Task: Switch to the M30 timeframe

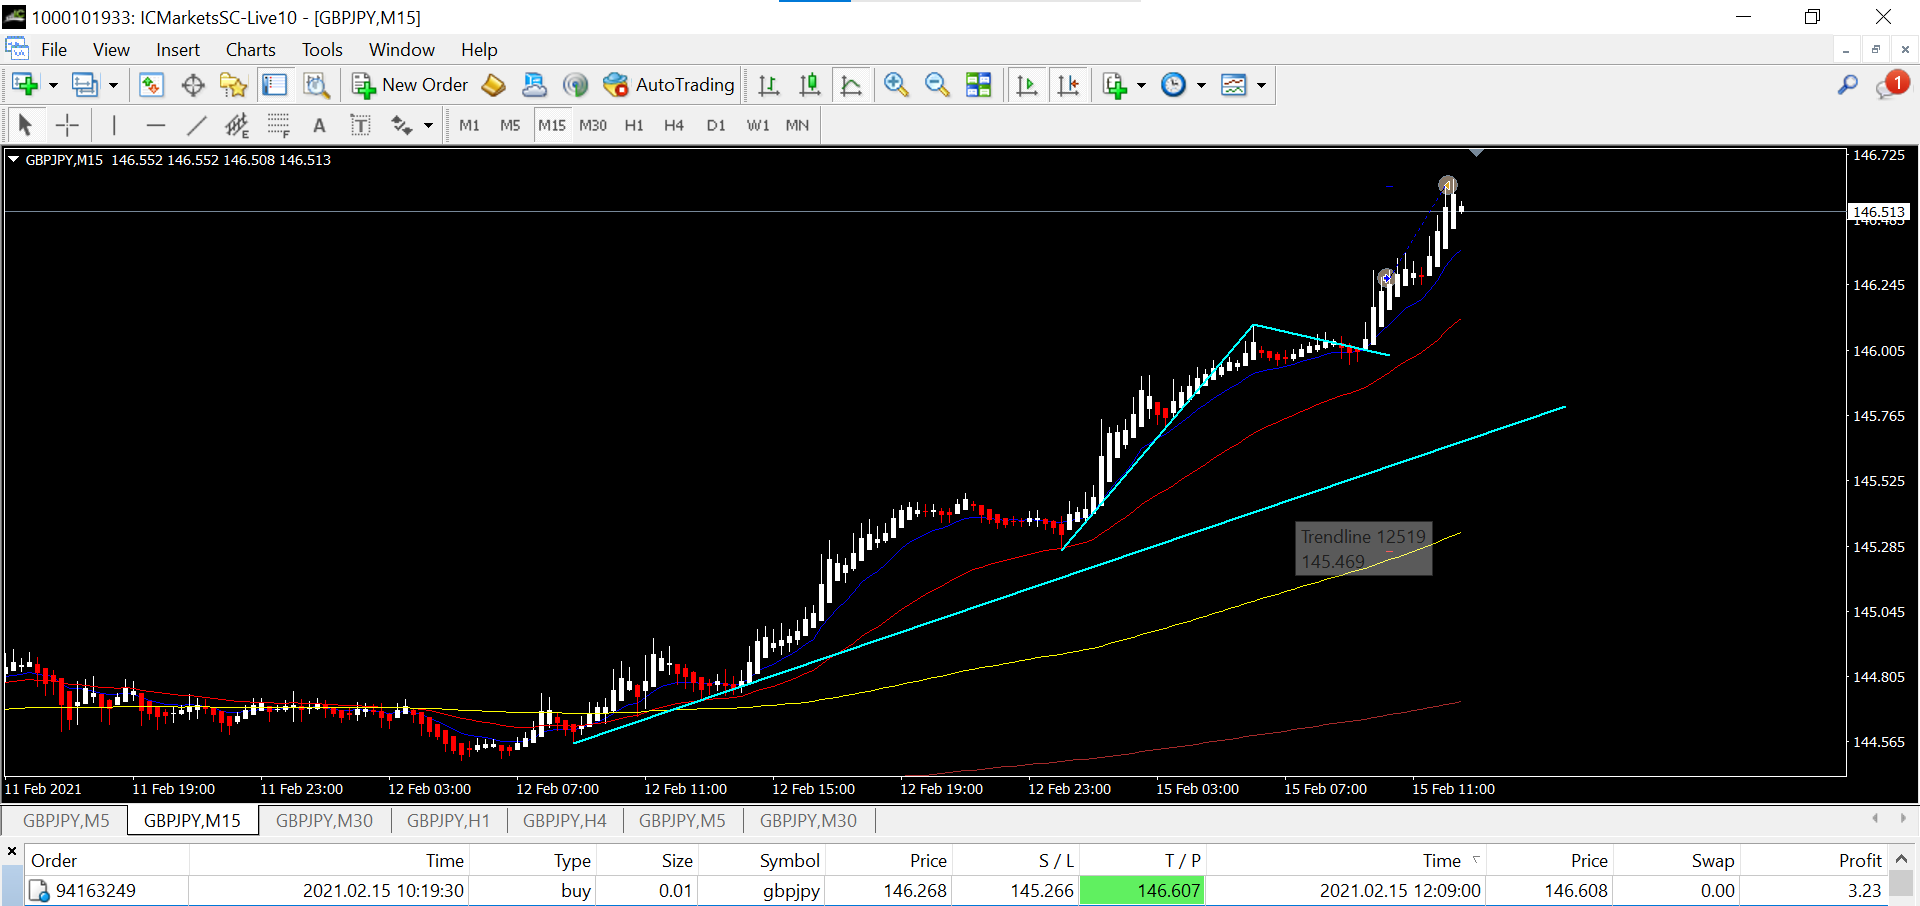Action: pos(593,125)
